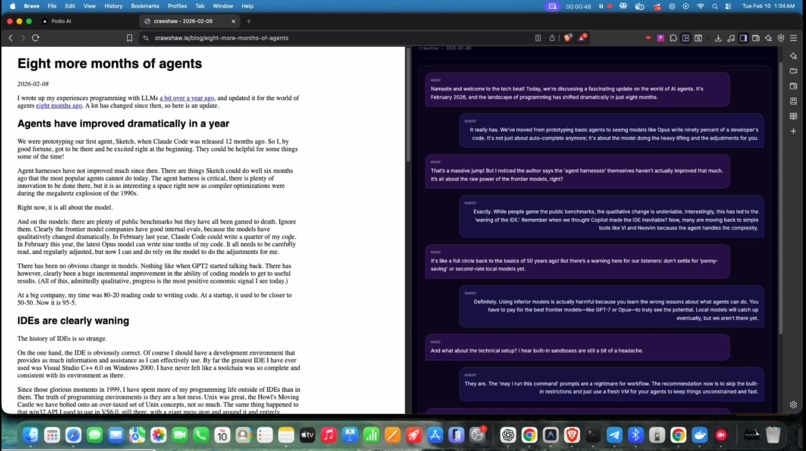Open Brave Rewards triangle icon
Image resolution: width=806 pixels, height=451 pixels.
[x=582, y=38]
